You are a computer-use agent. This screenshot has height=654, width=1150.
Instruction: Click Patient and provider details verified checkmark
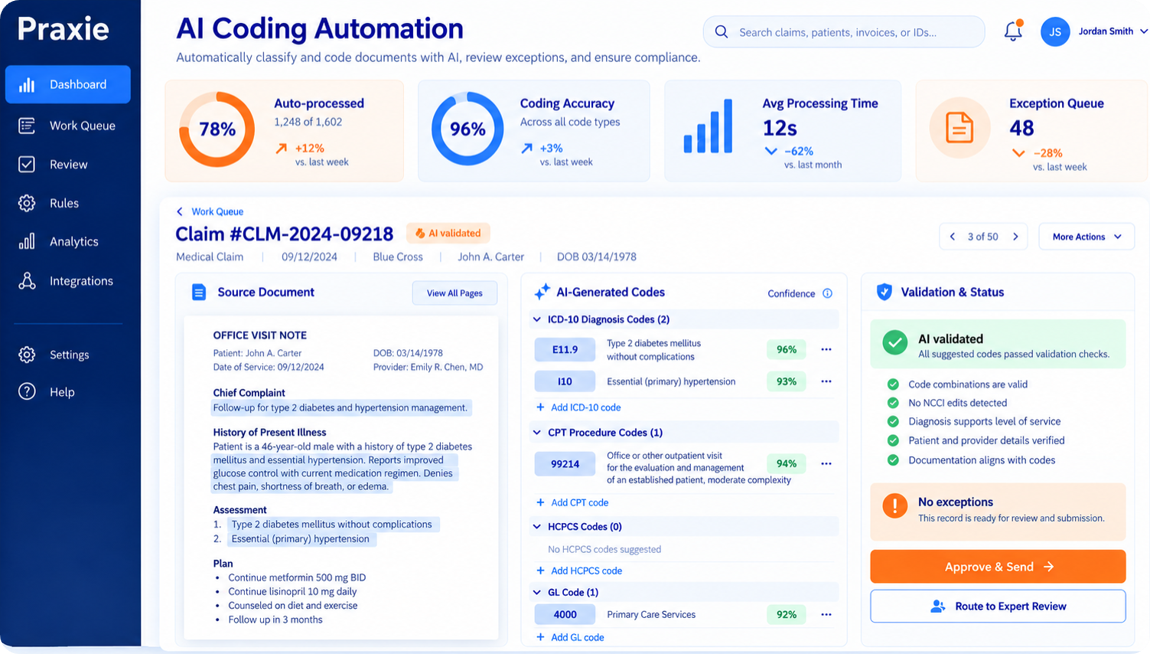(893, 441)
